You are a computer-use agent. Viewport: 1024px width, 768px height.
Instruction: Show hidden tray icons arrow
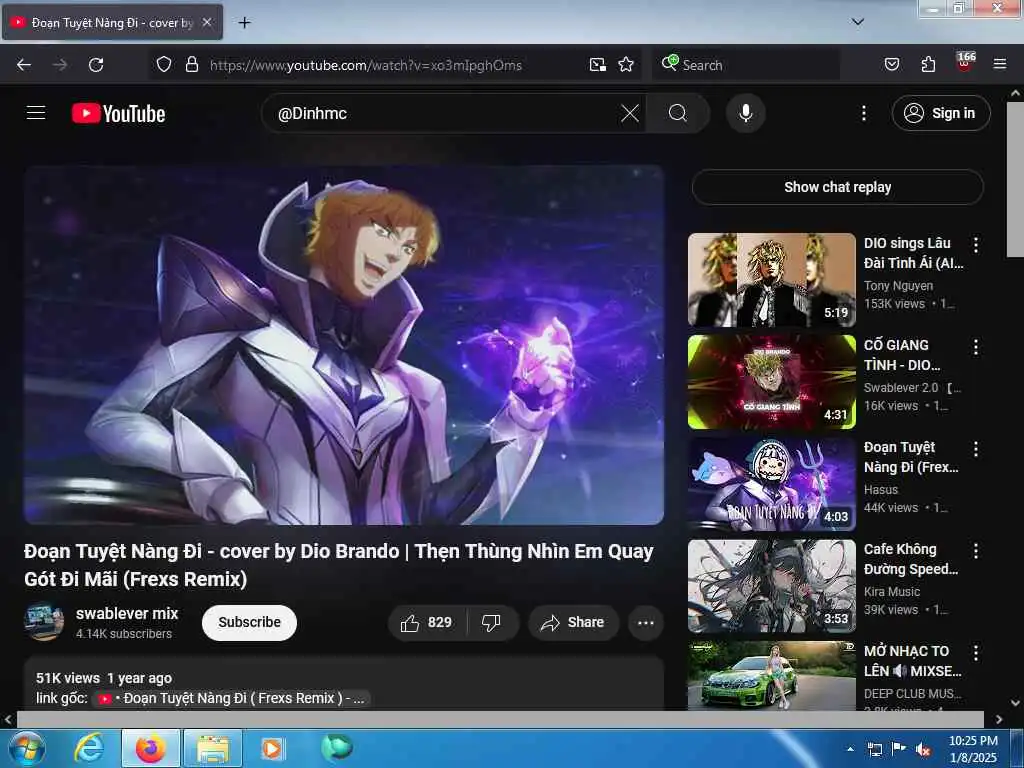(850, 749)
